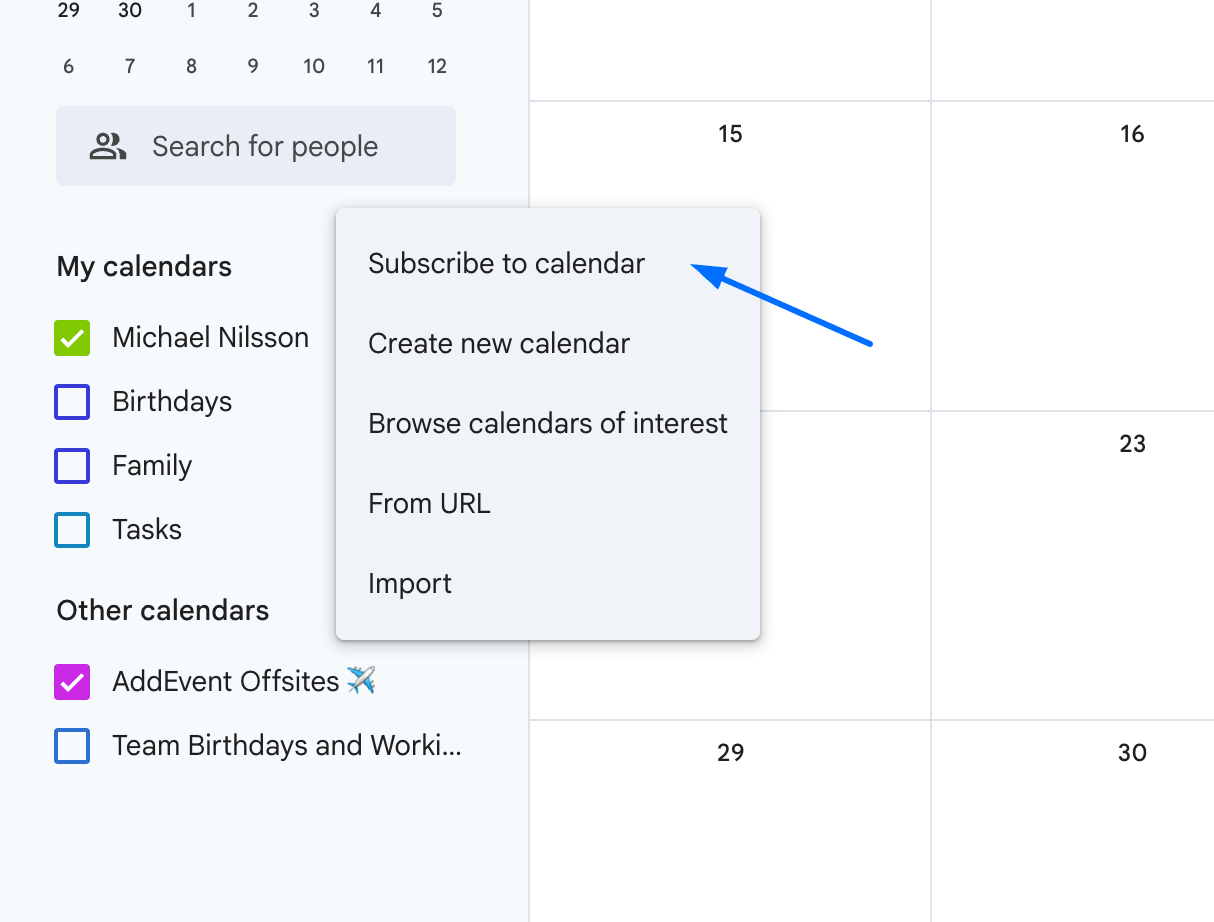Select Subscribe to calendar menu option
1214x922 pixels.
[506, 264]
